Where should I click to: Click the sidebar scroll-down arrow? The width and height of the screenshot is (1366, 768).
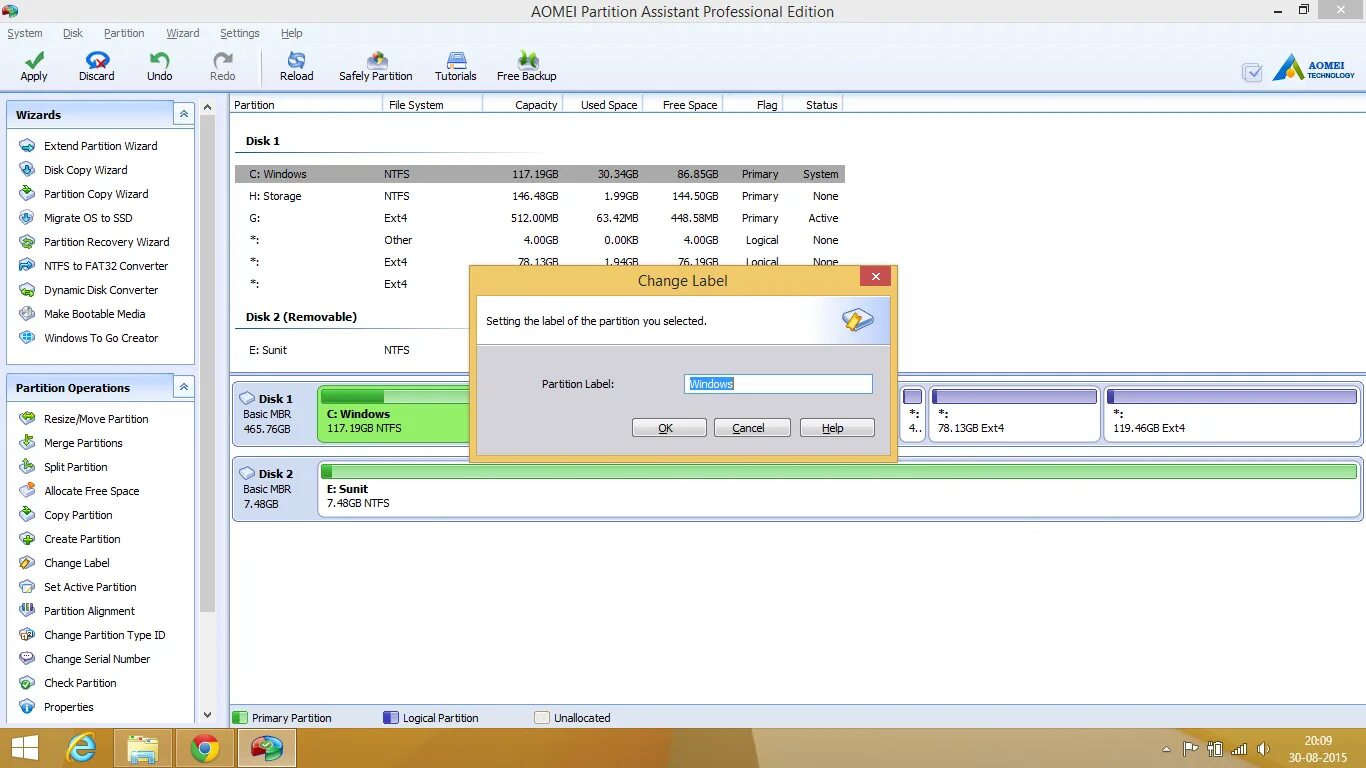[208, 715]
